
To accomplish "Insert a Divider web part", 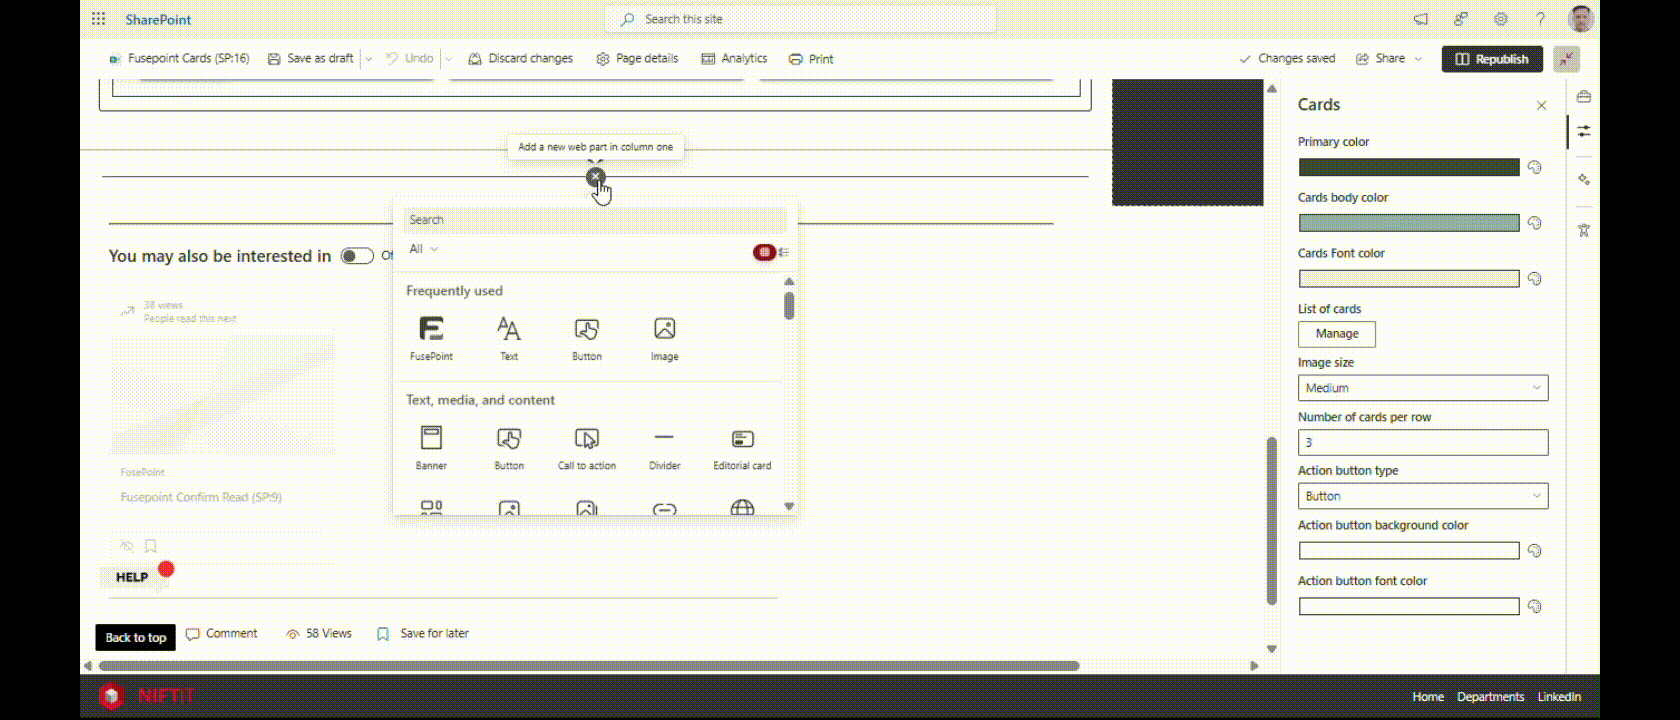I will [664, 439].
